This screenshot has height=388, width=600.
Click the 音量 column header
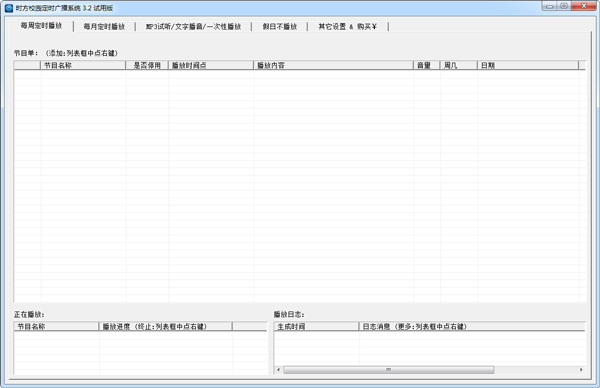tap(427, 65)
